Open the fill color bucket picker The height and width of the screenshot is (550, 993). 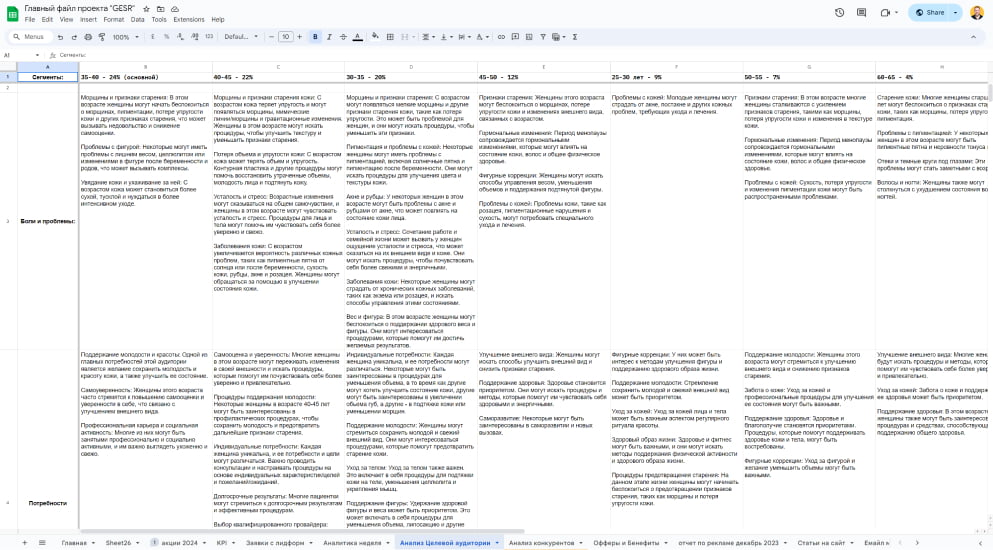click(375, 37)
